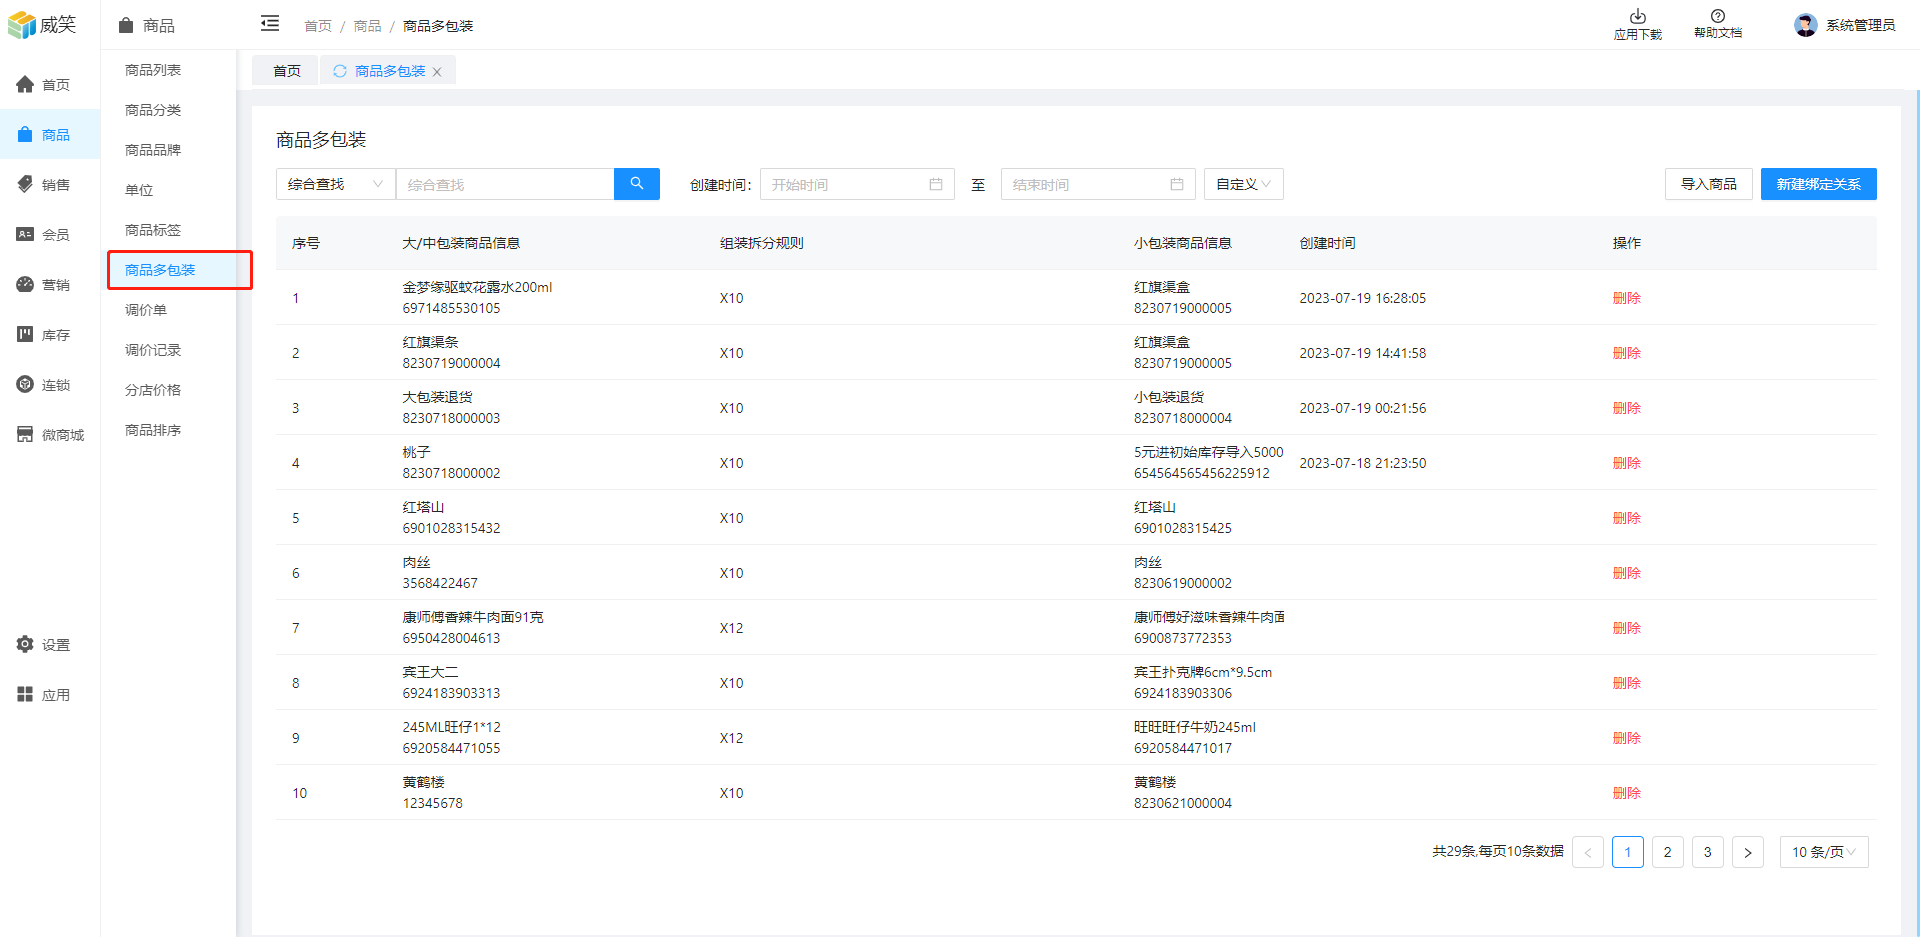The width and height of the screenshot is (1920, 937).
Task: Delete the 金梦缘驱蚊花露水200ml row
Action: (x=1626, y=298)
